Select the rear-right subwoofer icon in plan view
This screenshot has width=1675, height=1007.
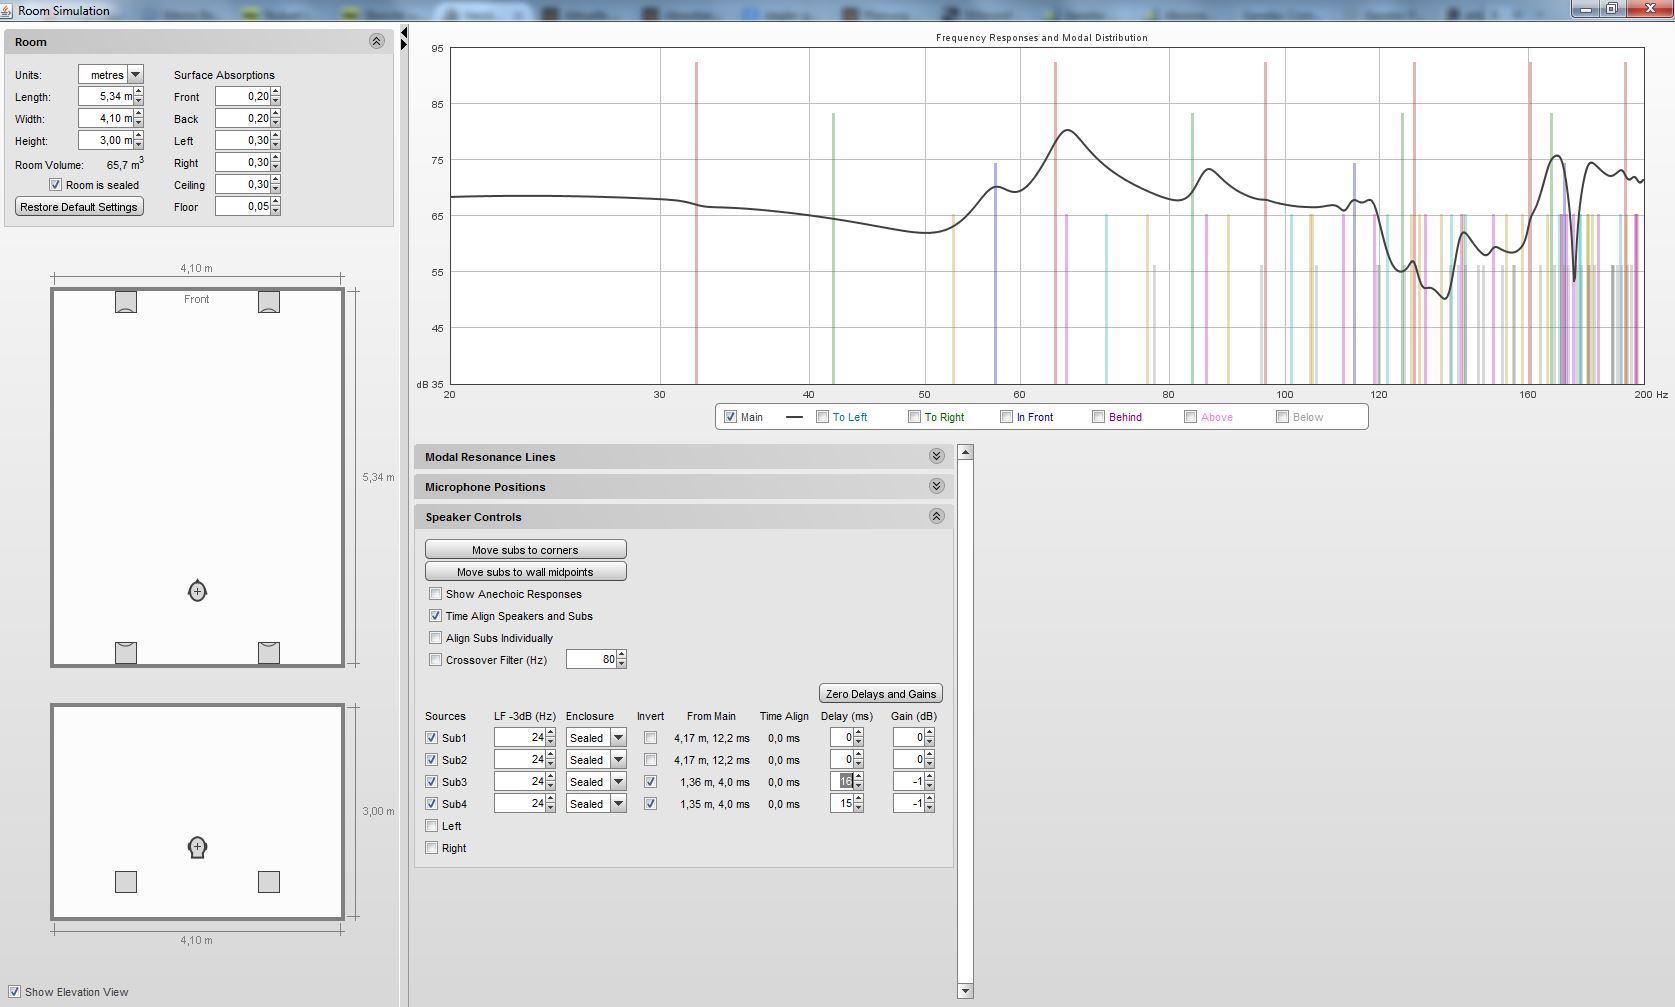[269, 652]
